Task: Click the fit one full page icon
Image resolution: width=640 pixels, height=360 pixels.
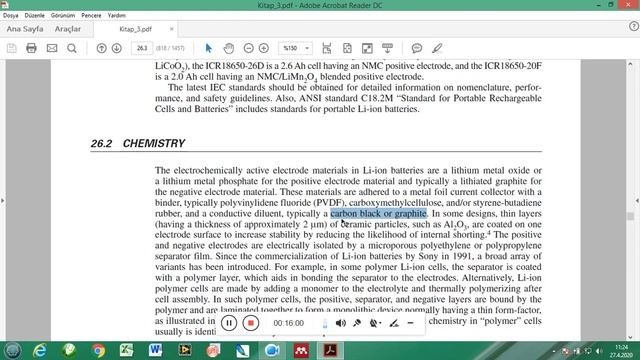Action: pos(347,48)
